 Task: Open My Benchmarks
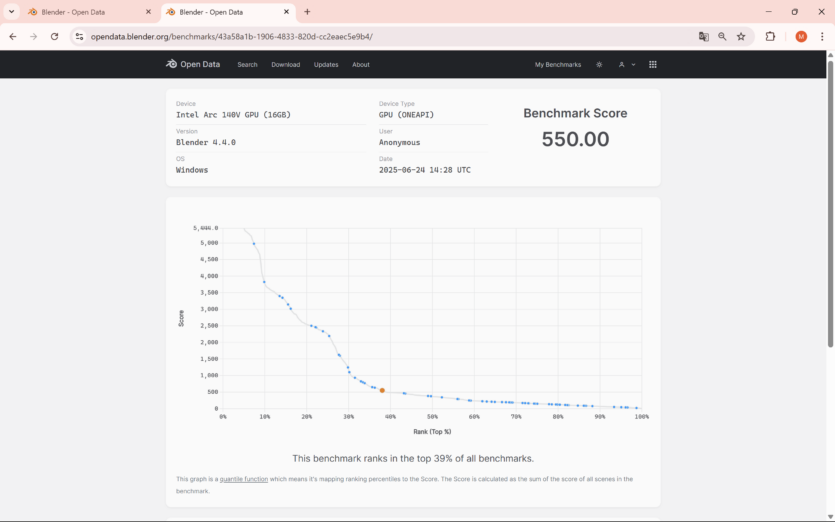[x=558, y=64]
